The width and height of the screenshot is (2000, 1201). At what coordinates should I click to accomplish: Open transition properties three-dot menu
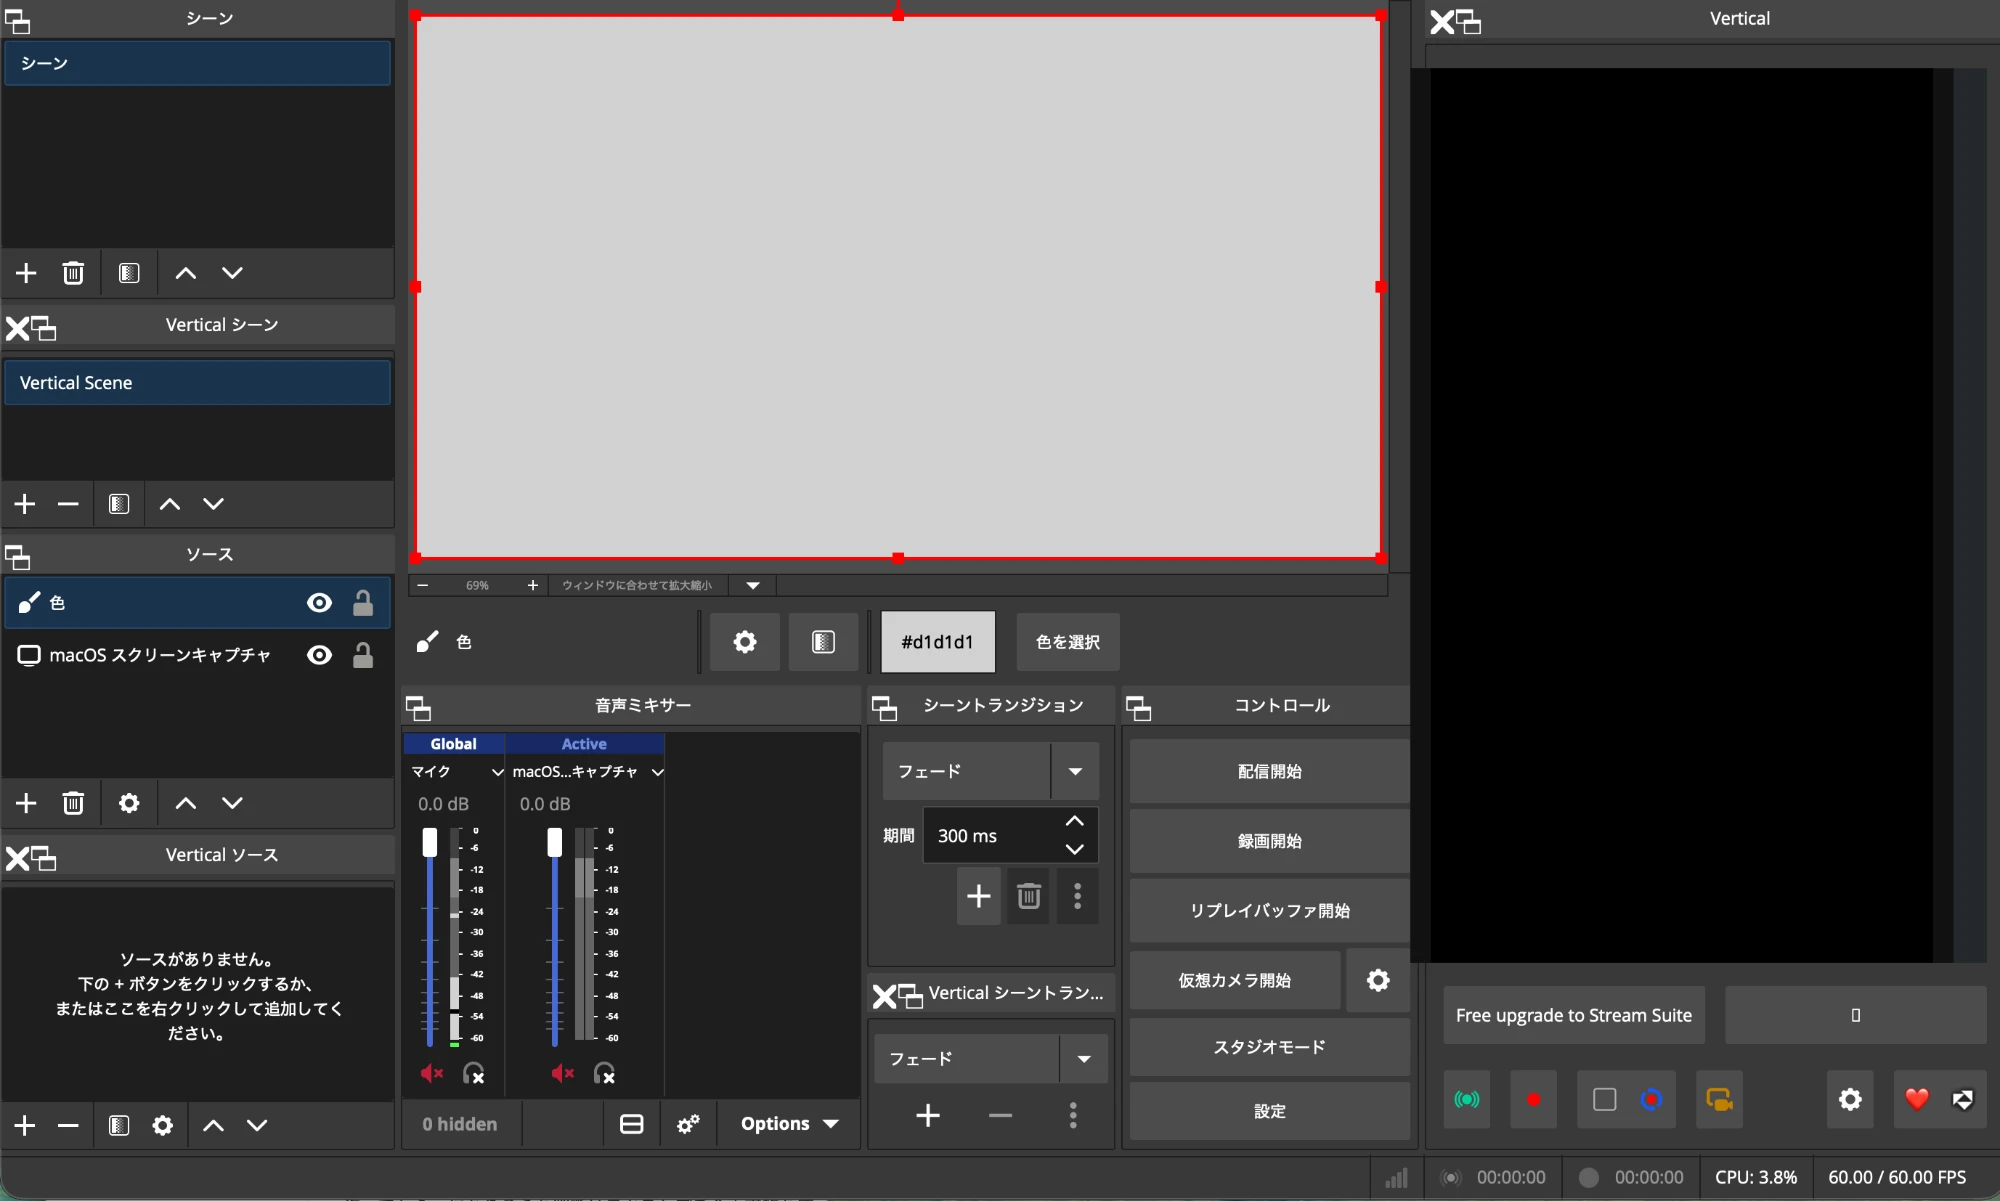(1077, 896)
